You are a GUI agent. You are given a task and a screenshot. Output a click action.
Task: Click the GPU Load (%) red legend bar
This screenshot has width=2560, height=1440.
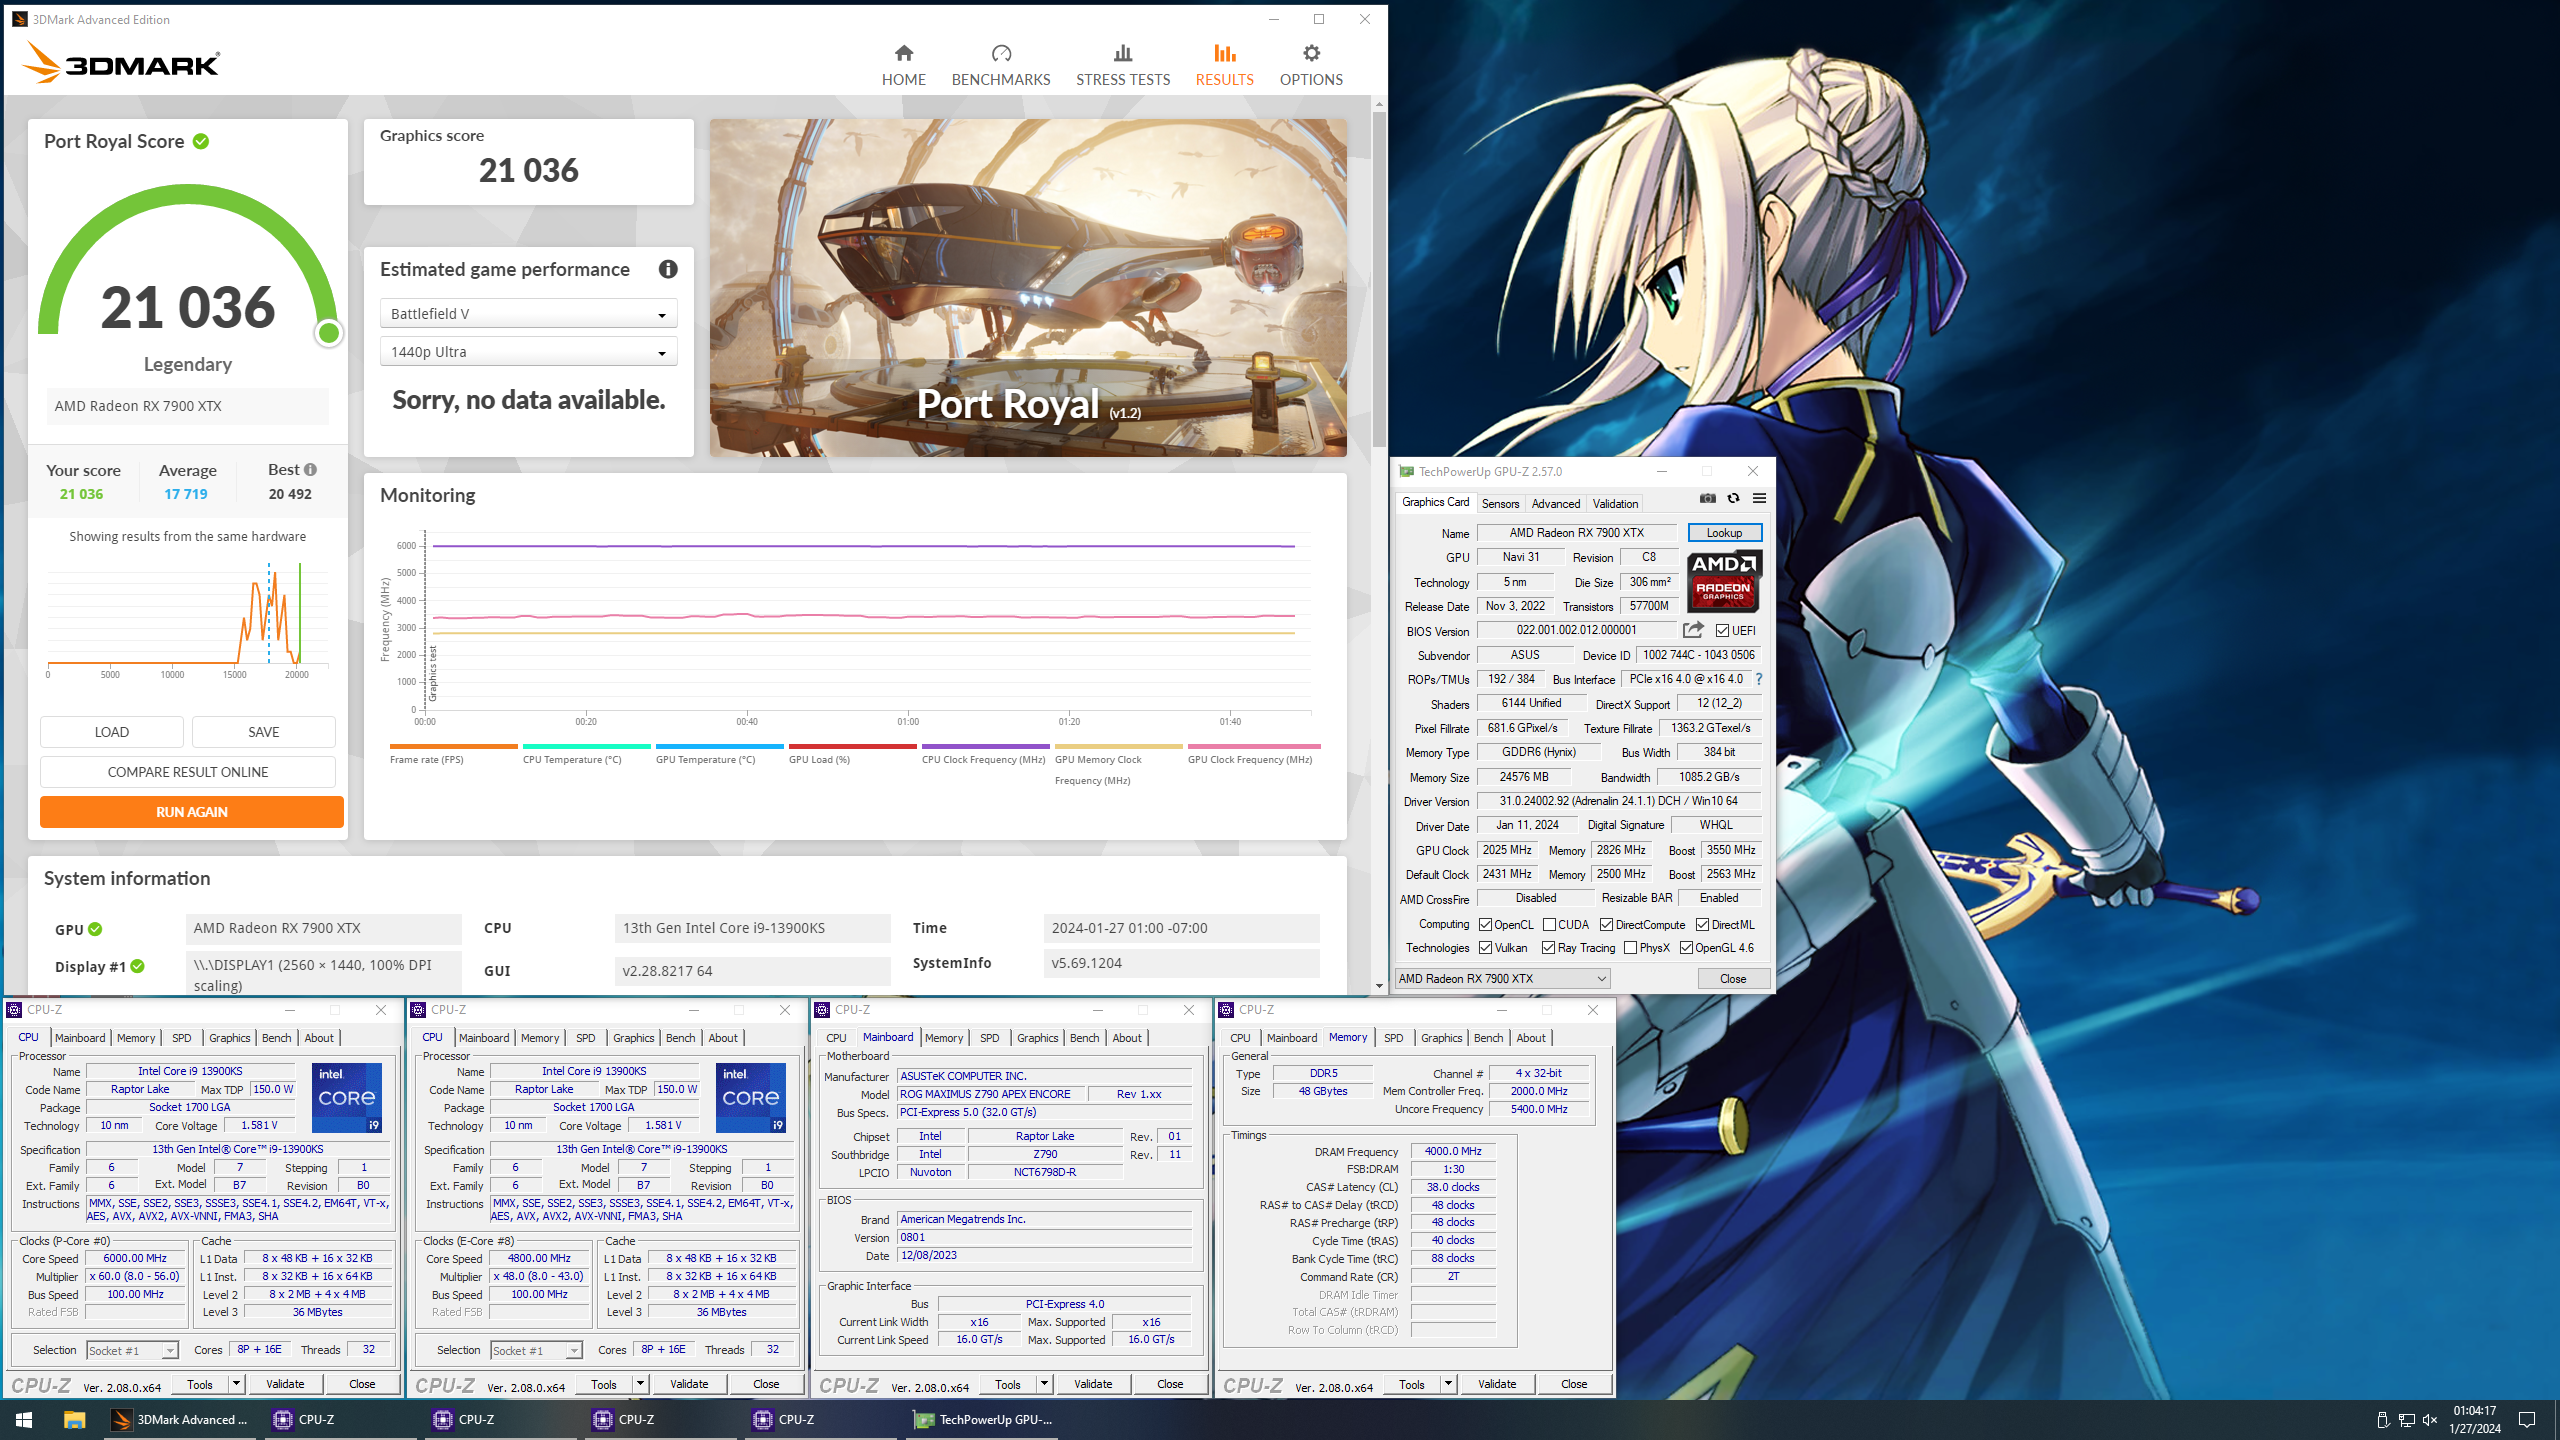(x=853, y=747)
